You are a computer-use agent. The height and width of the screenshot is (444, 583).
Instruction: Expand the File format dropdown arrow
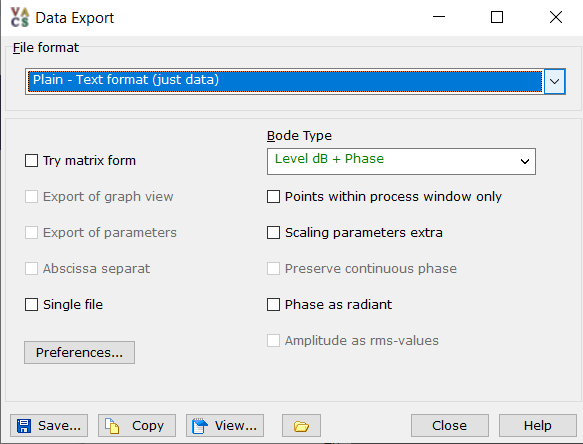(554, 81)
